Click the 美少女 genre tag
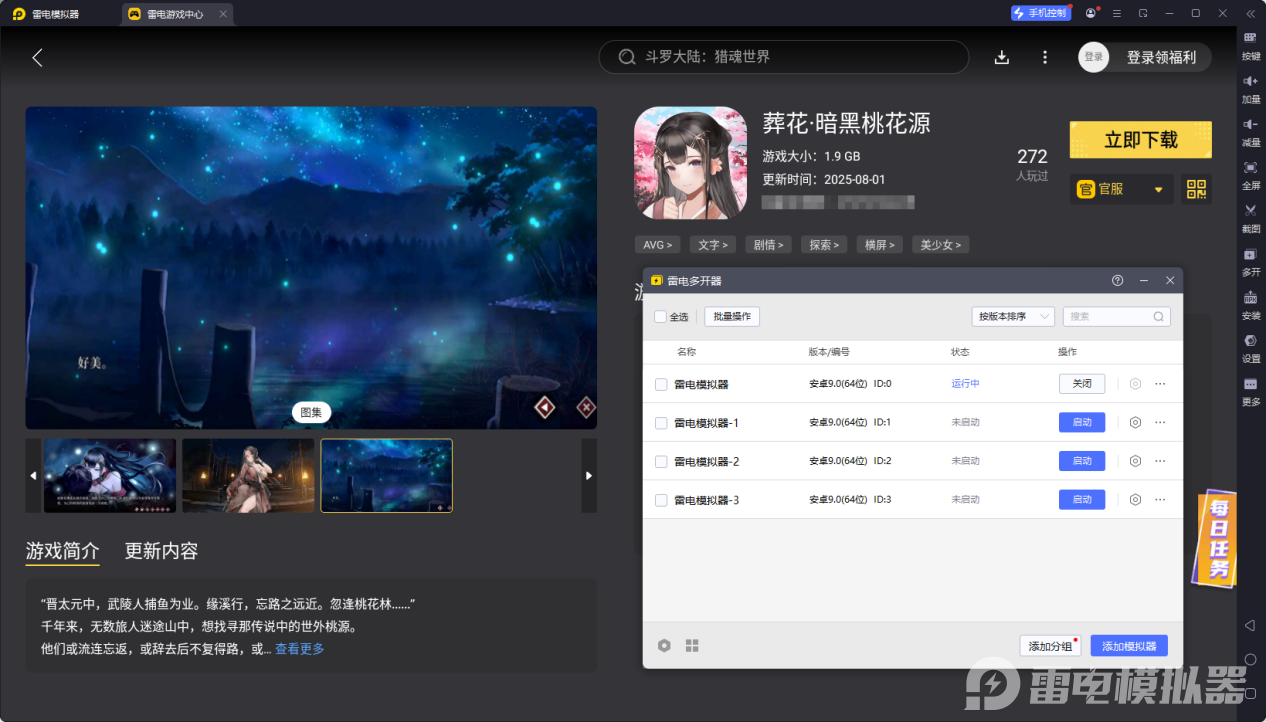Screen dimensions: 1266x722 pyautogui.click(x=941, y=245)
